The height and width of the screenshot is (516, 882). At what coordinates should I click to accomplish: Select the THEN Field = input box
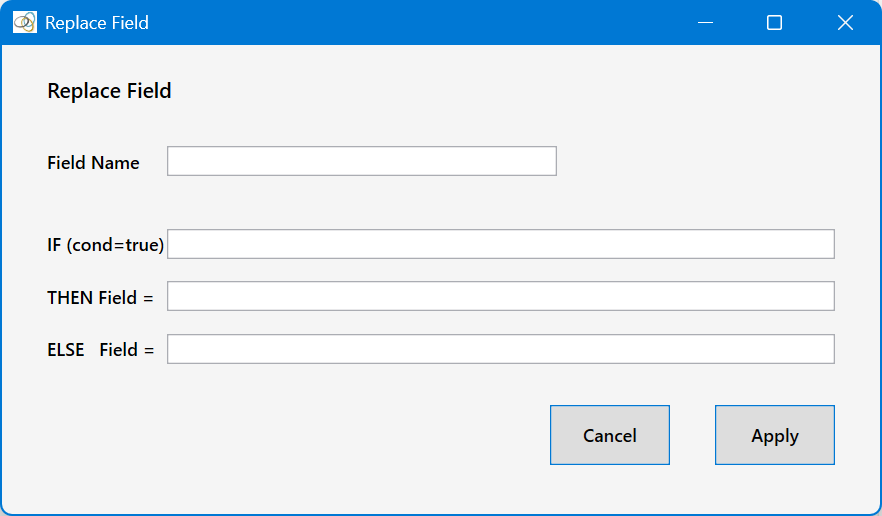coord(501,296)
